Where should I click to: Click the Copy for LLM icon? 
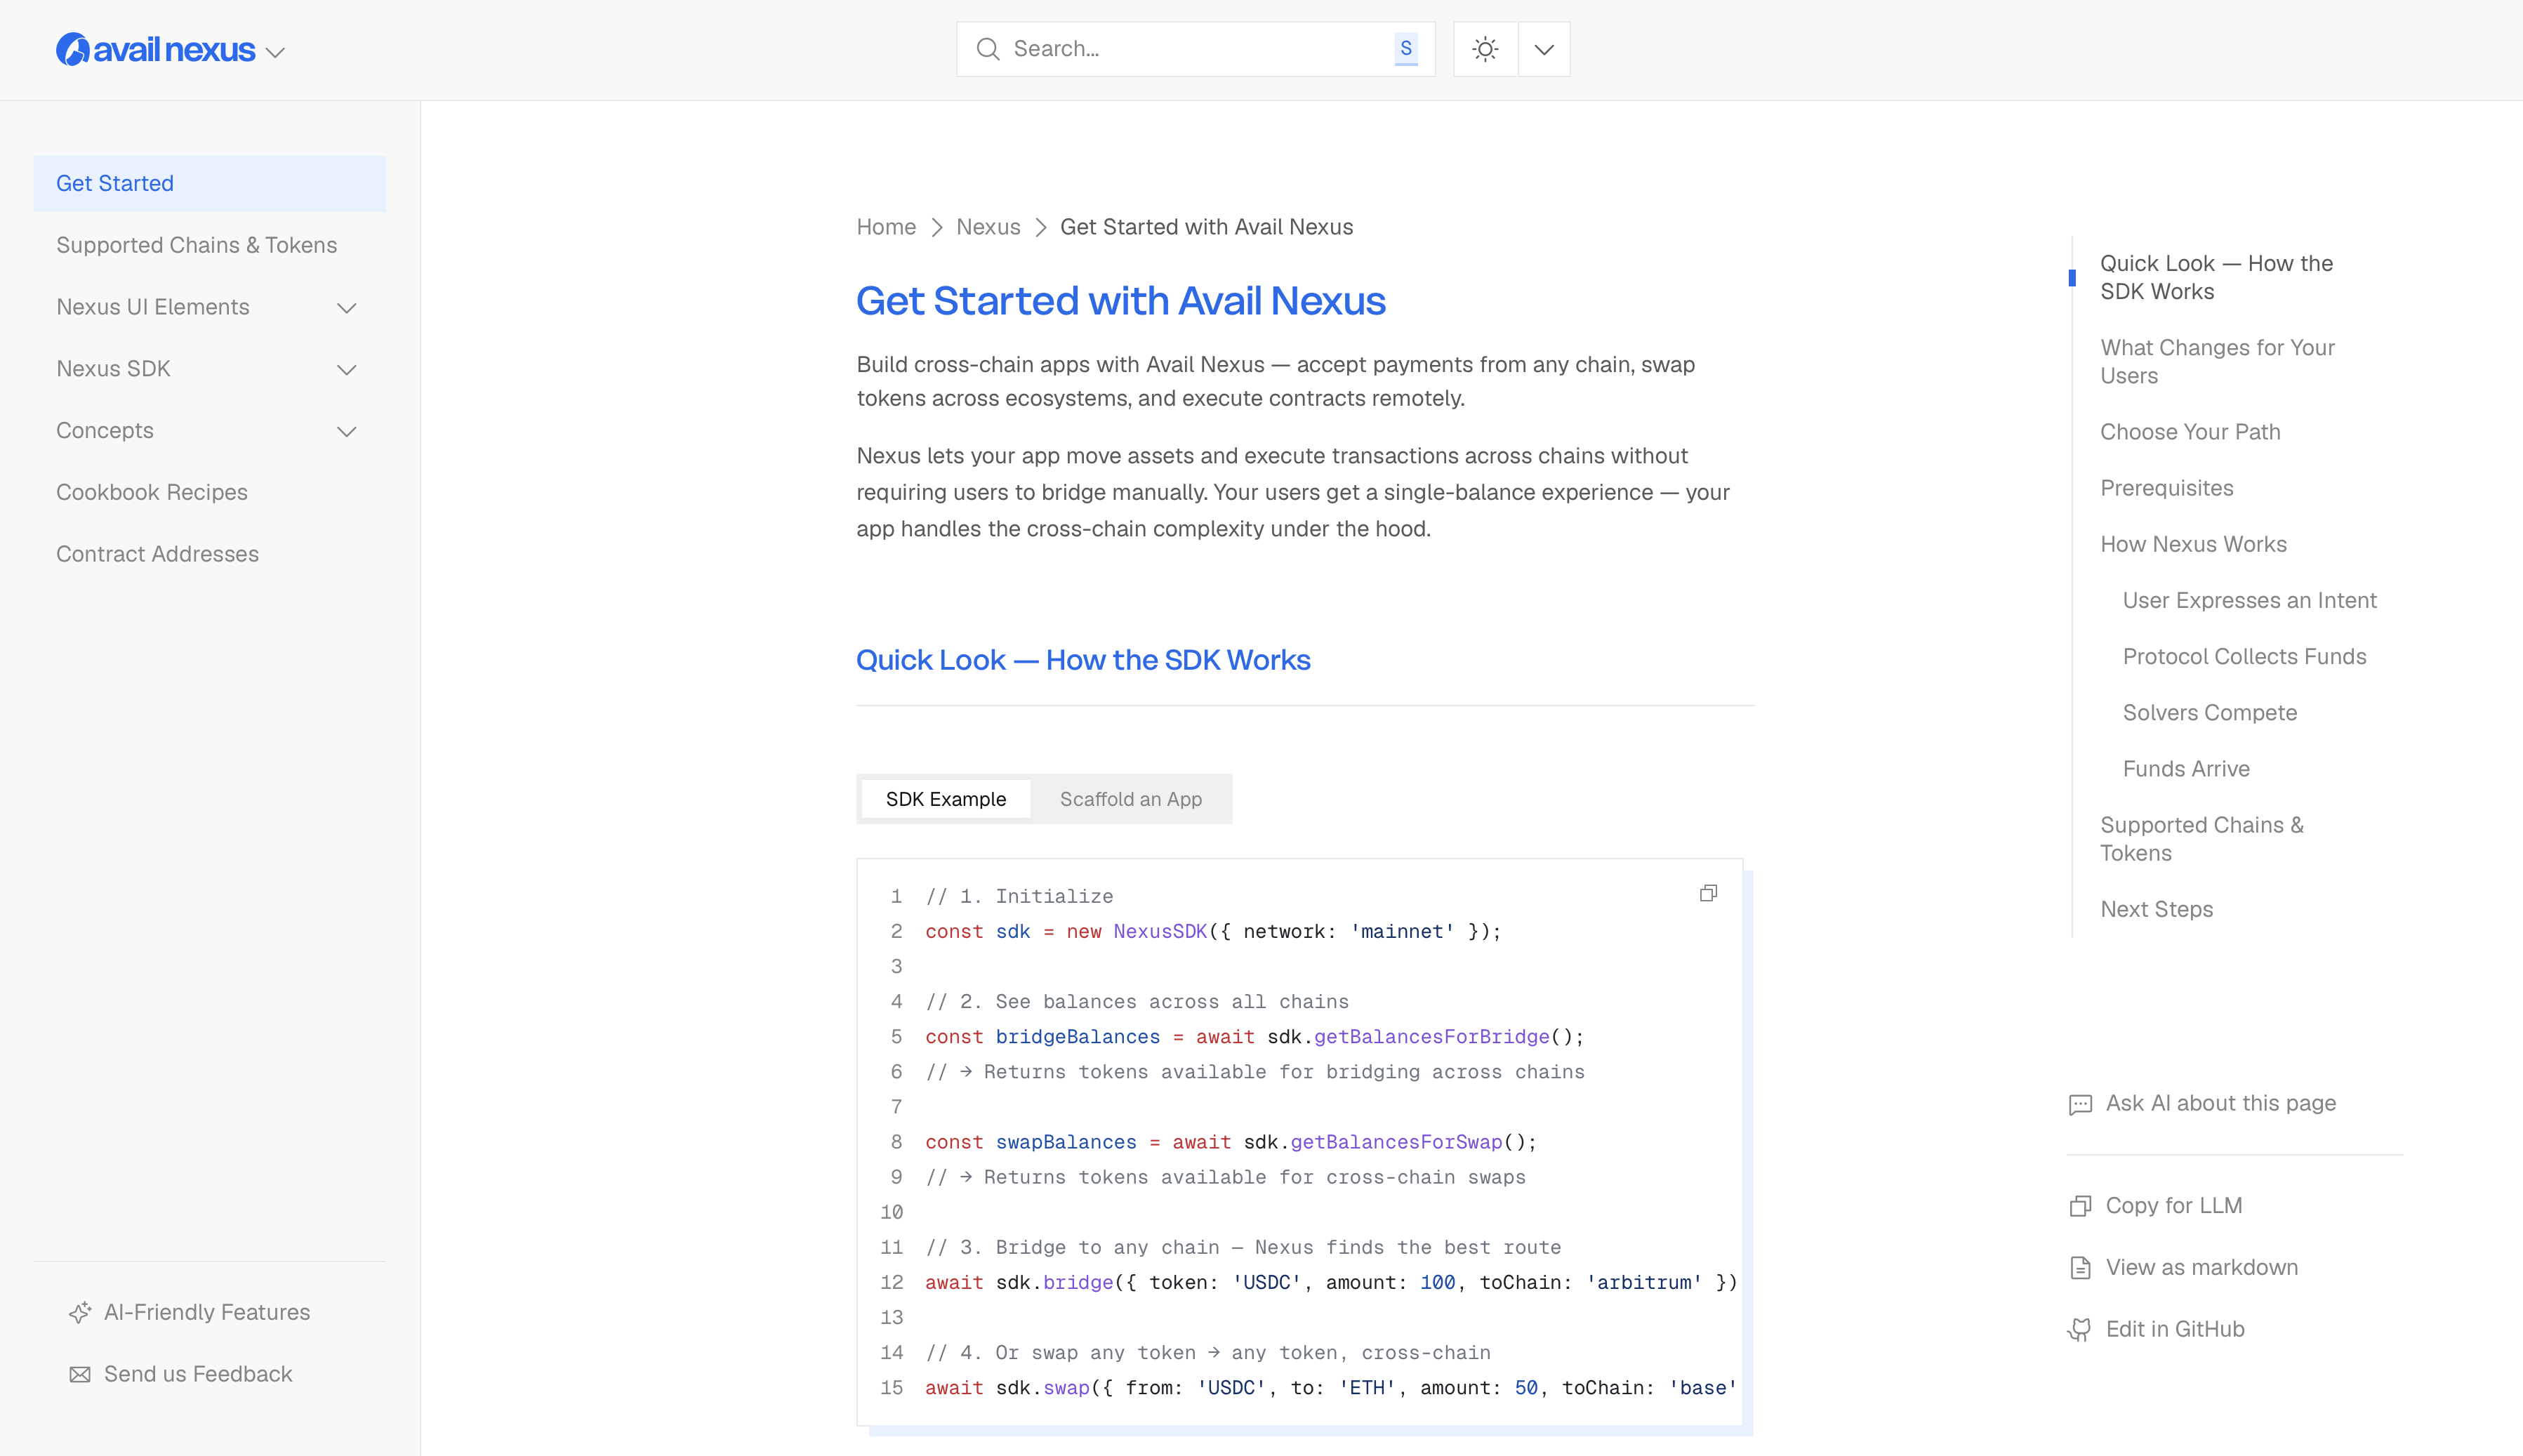[x=2080, y=1206]
